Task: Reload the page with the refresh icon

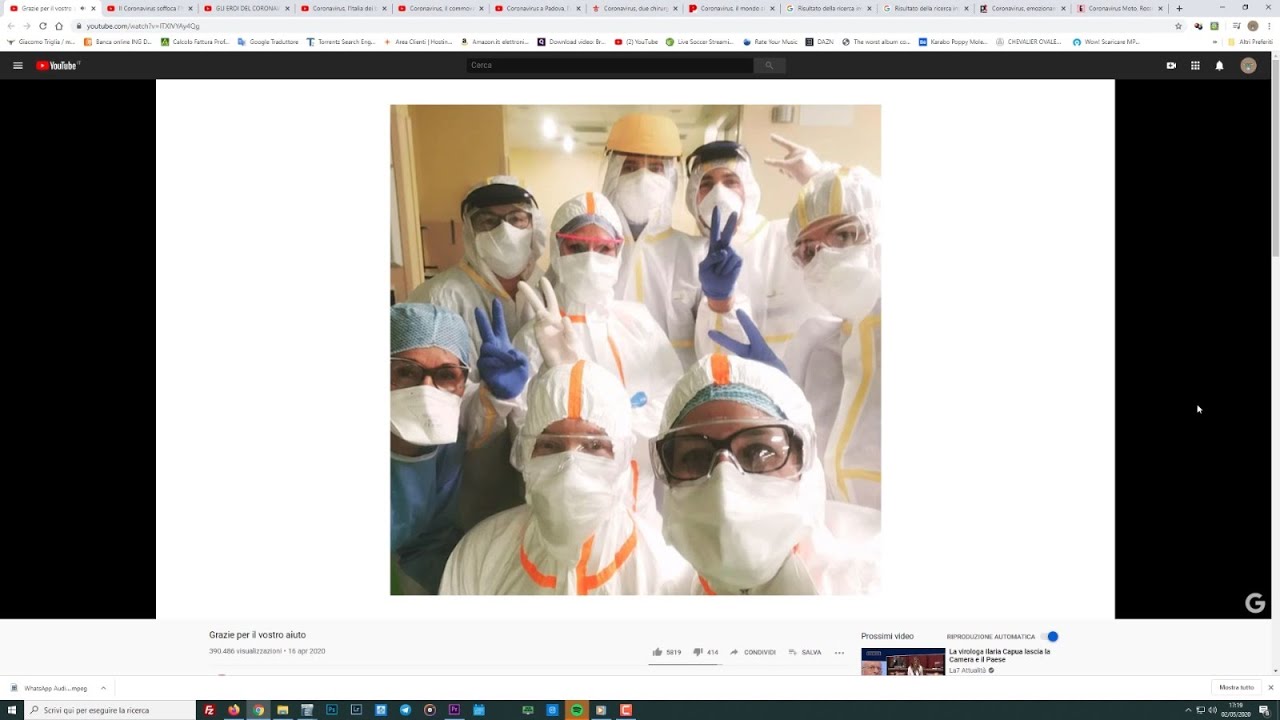Action: (x=43, y=26)
